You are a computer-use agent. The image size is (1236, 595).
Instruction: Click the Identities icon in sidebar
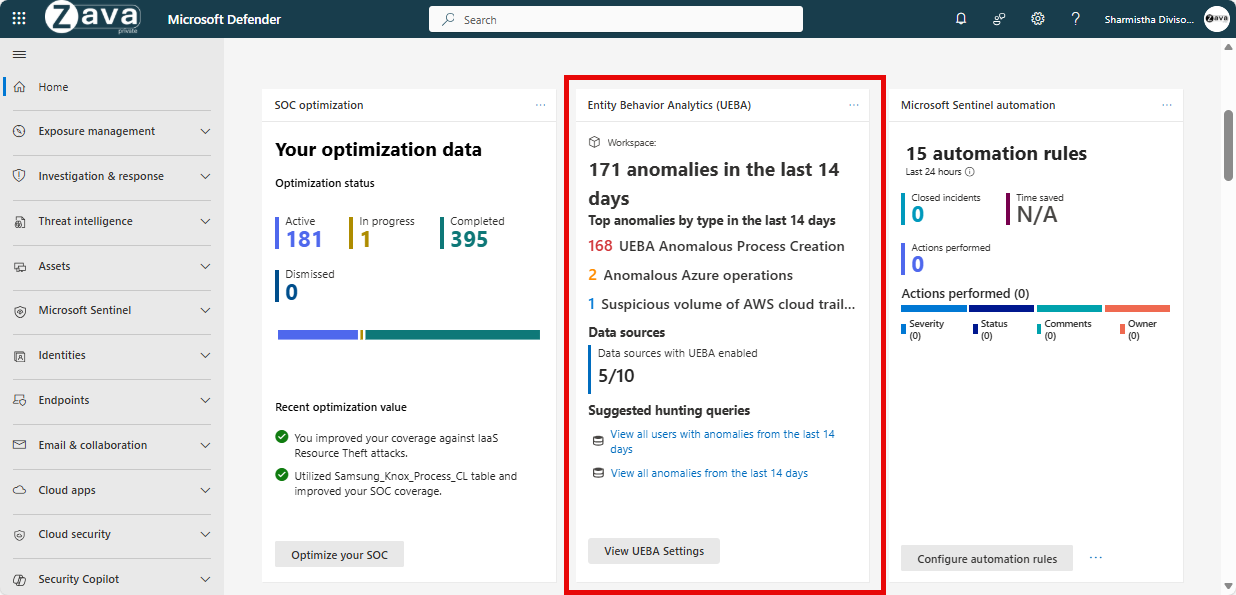(x=19, y=355)
